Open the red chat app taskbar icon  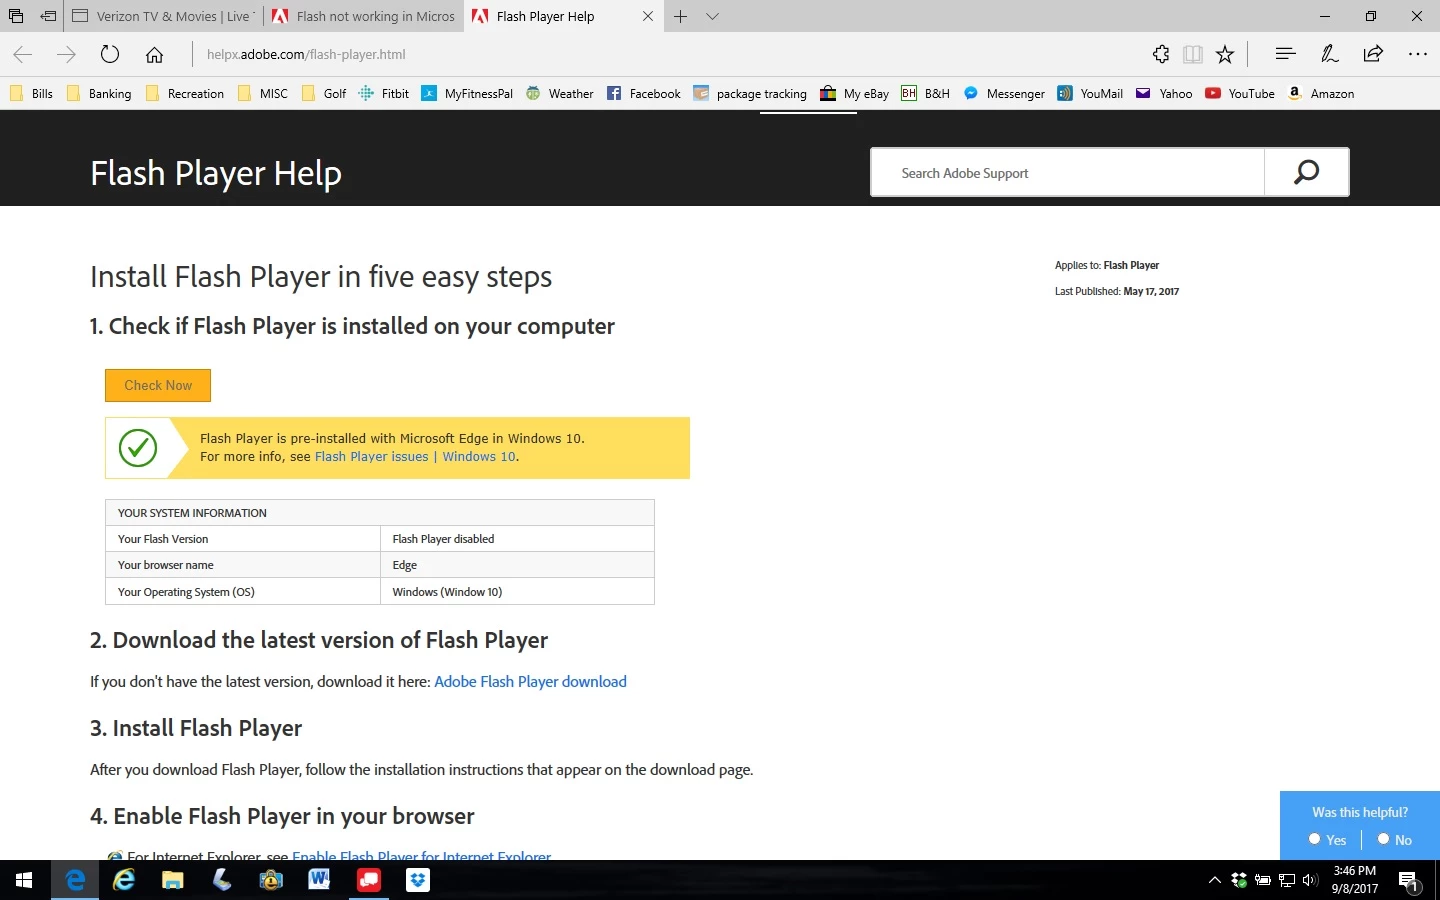[369, 880]
